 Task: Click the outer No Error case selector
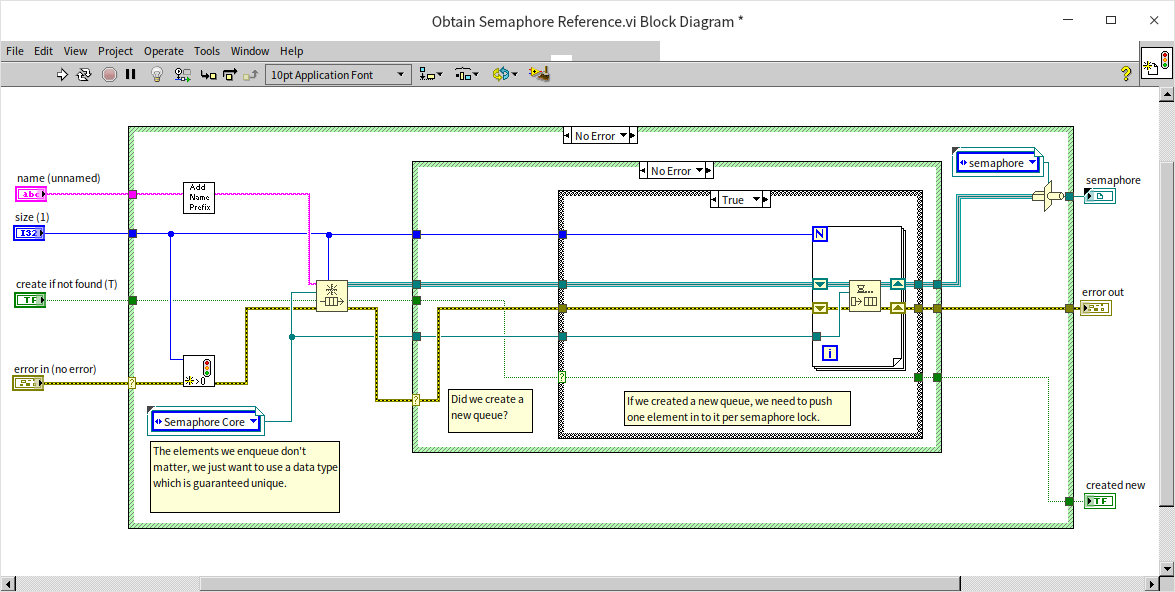[600, 136]
